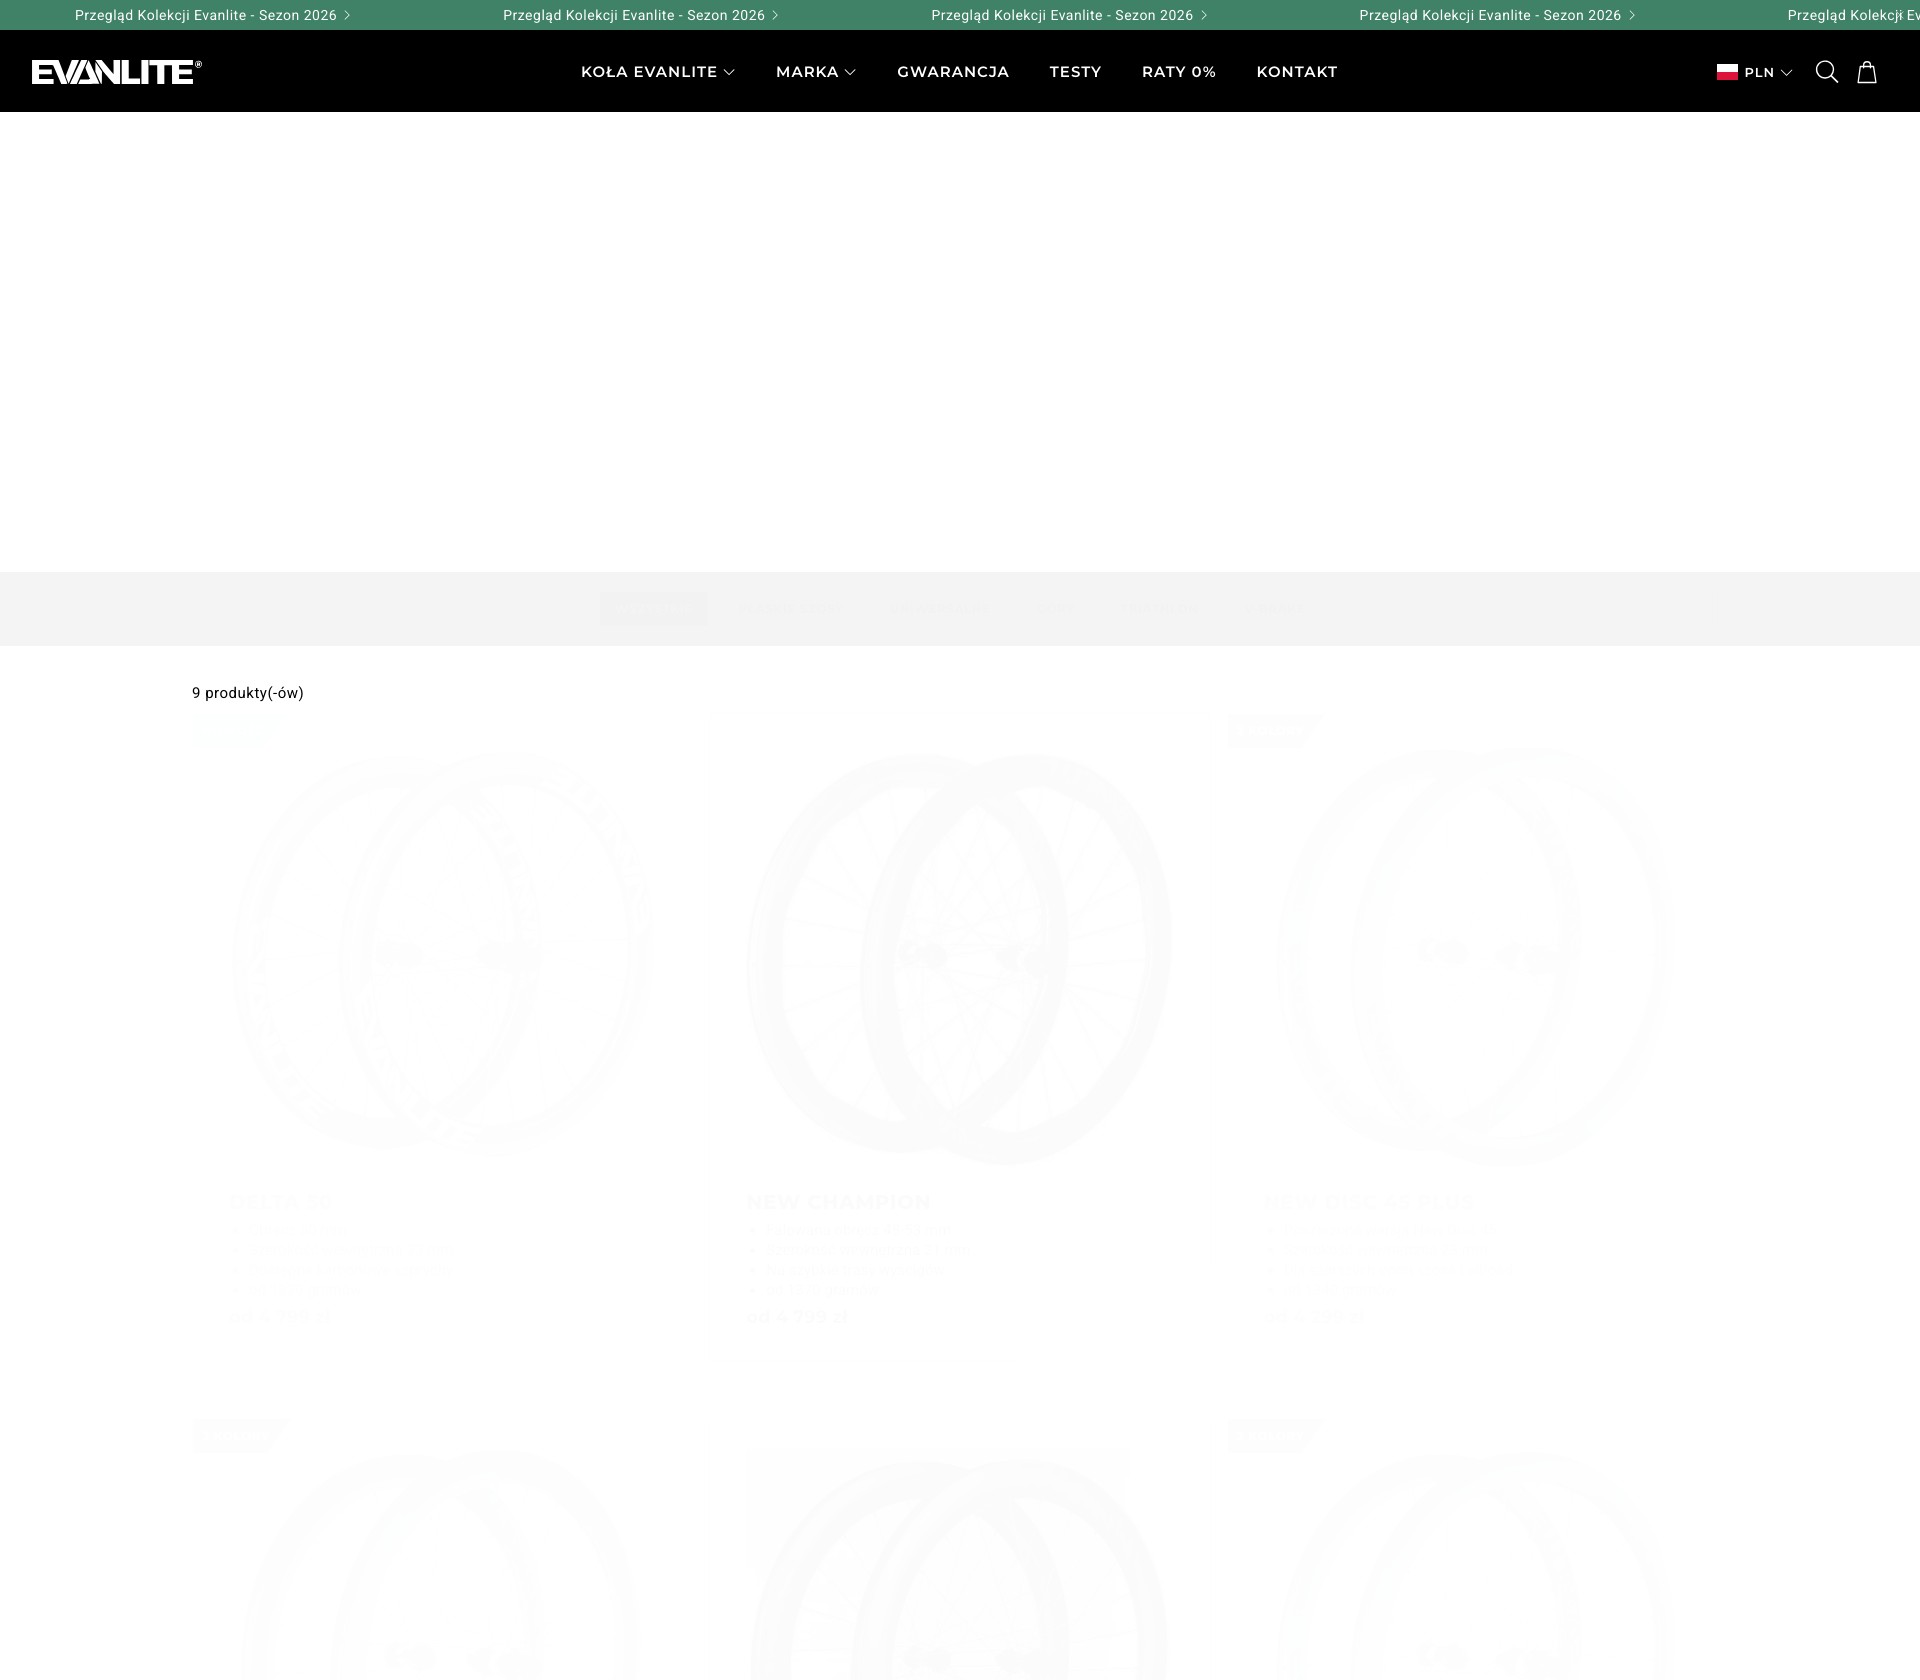Select the Wszystkie filter tab
Image resolution: width=1920 pixels, height=1680 pixels.
pyautogui.click(x=654, y=609)
